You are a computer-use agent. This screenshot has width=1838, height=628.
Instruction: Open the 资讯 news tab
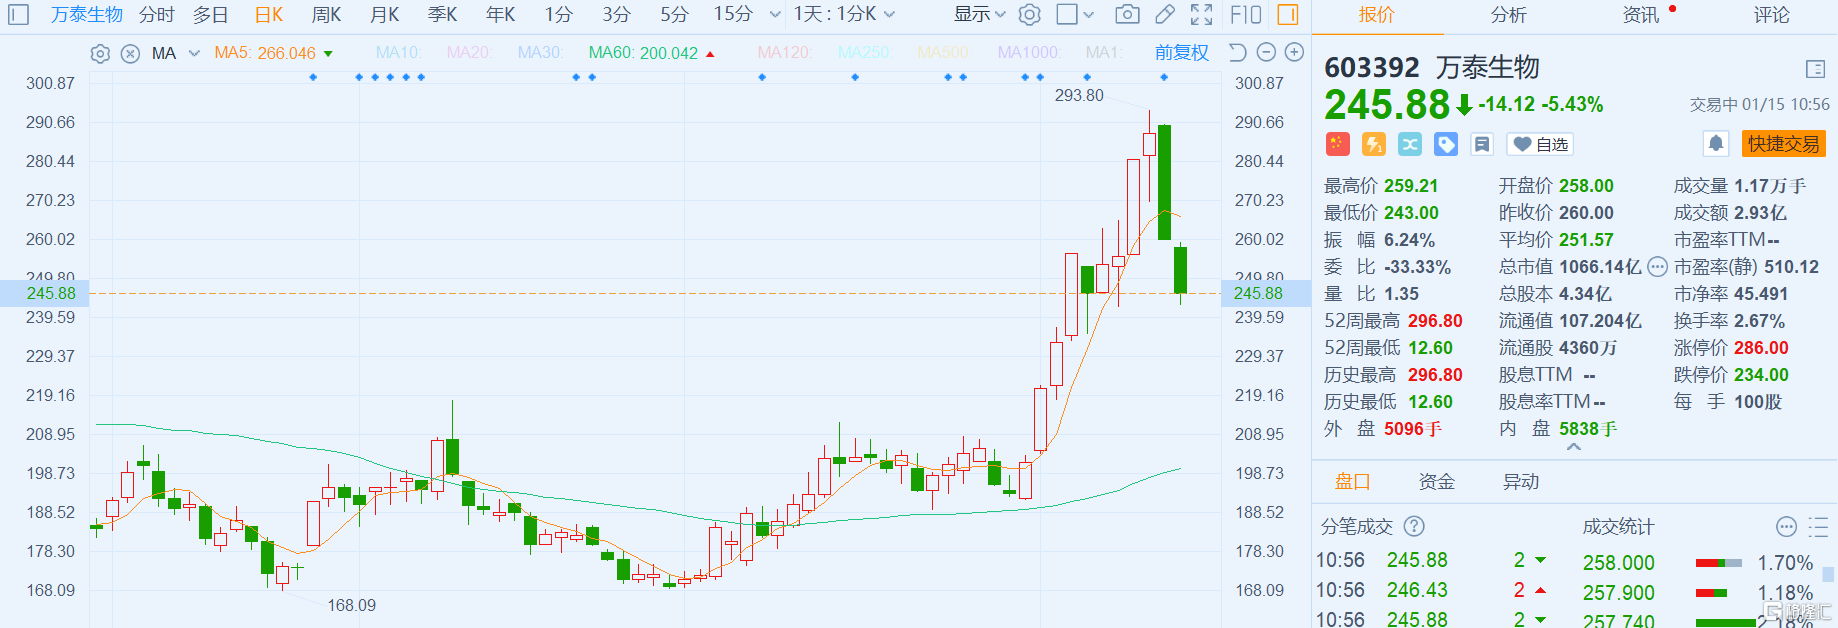point(1641,15)
